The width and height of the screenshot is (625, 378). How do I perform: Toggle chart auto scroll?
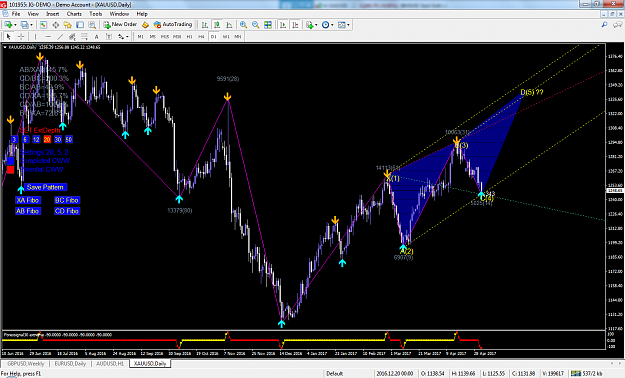[x=283, y=25]
